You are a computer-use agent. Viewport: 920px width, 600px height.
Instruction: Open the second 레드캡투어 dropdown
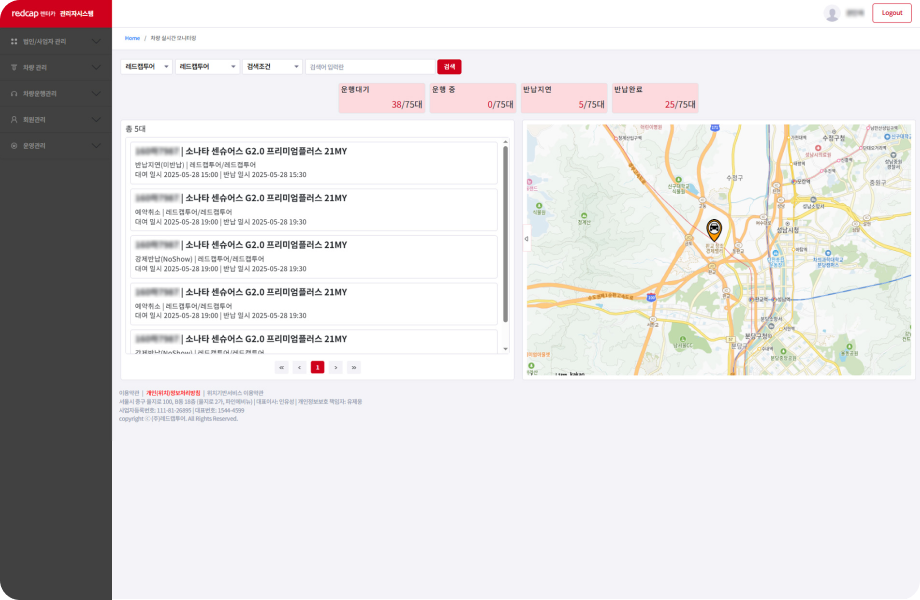point(207,67)
